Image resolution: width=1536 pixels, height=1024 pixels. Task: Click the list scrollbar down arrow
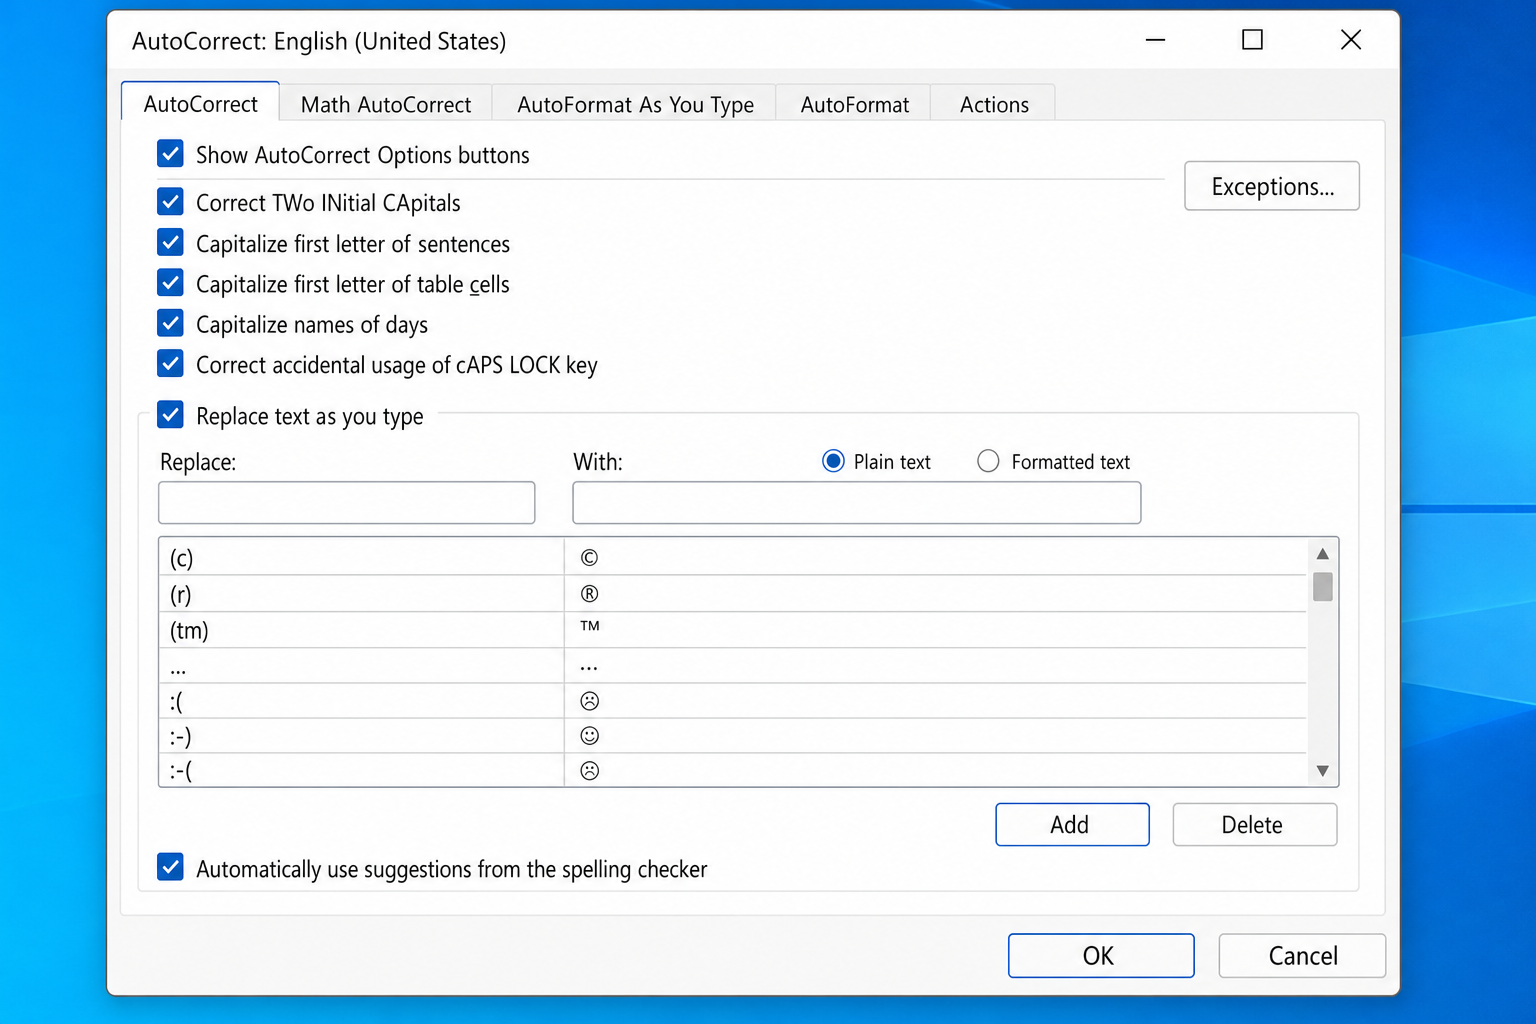tap(1323, 770)
